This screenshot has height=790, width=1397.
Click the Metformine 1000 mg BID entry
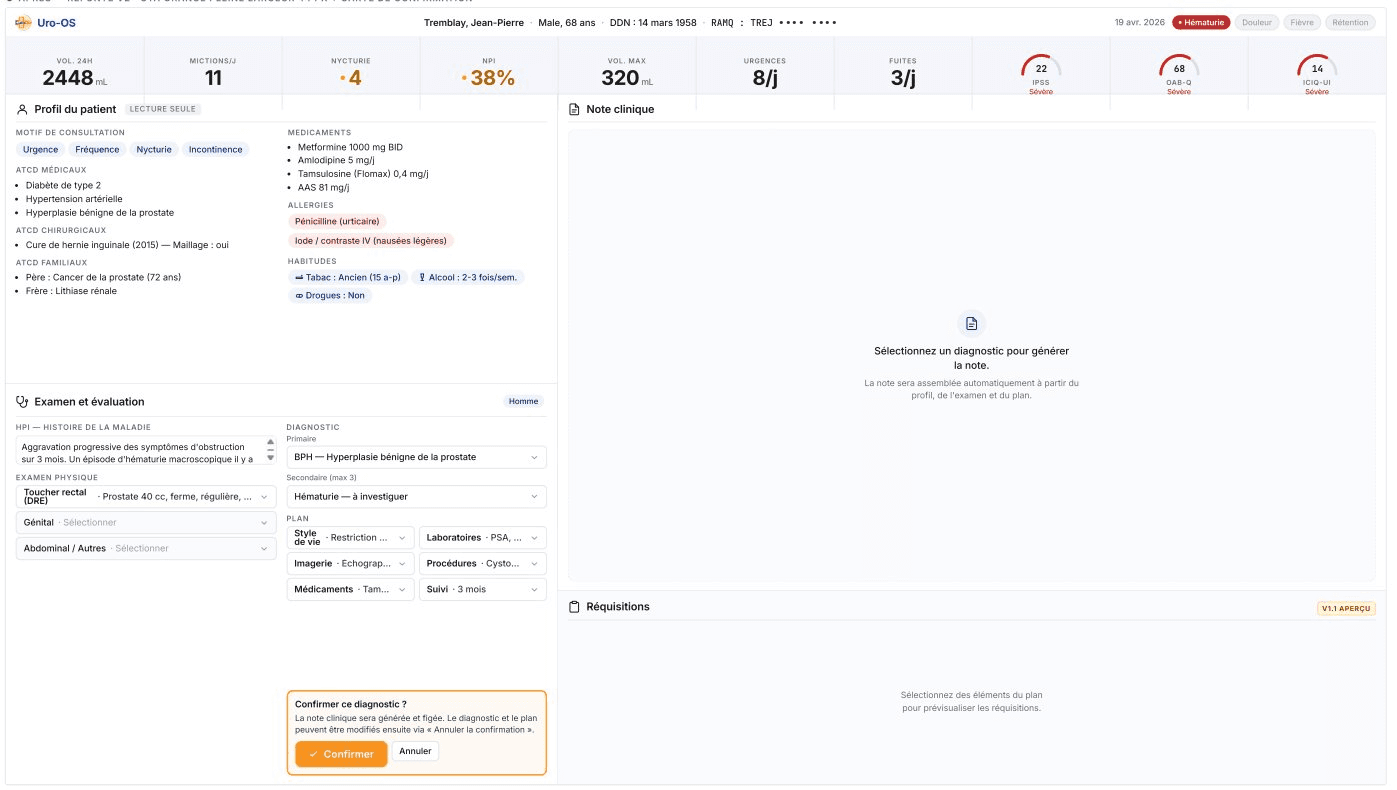coord(350,147)
